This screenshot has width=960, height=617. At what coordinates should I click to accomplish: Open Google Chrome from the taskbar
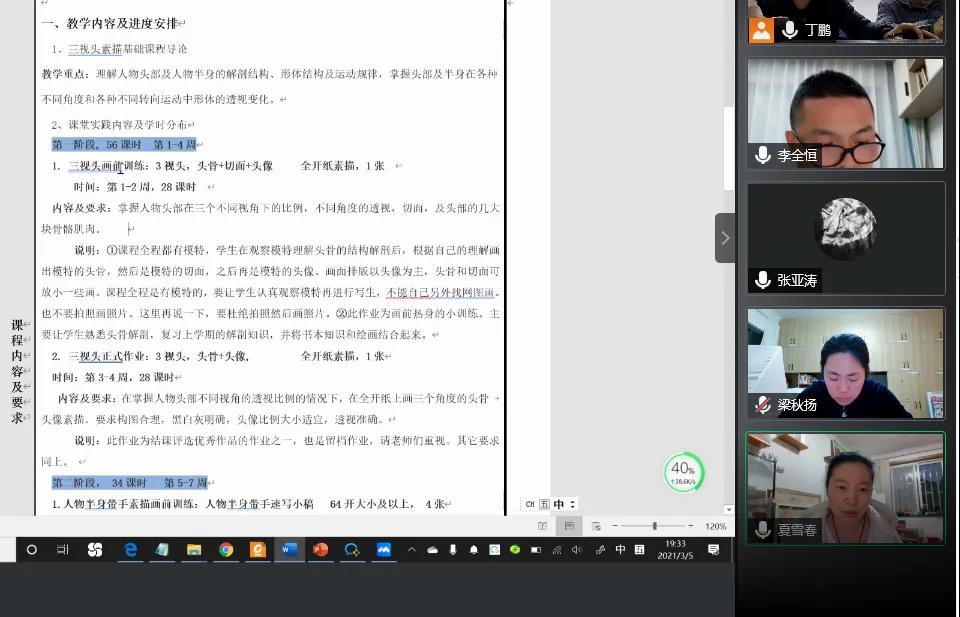(226, 549)
